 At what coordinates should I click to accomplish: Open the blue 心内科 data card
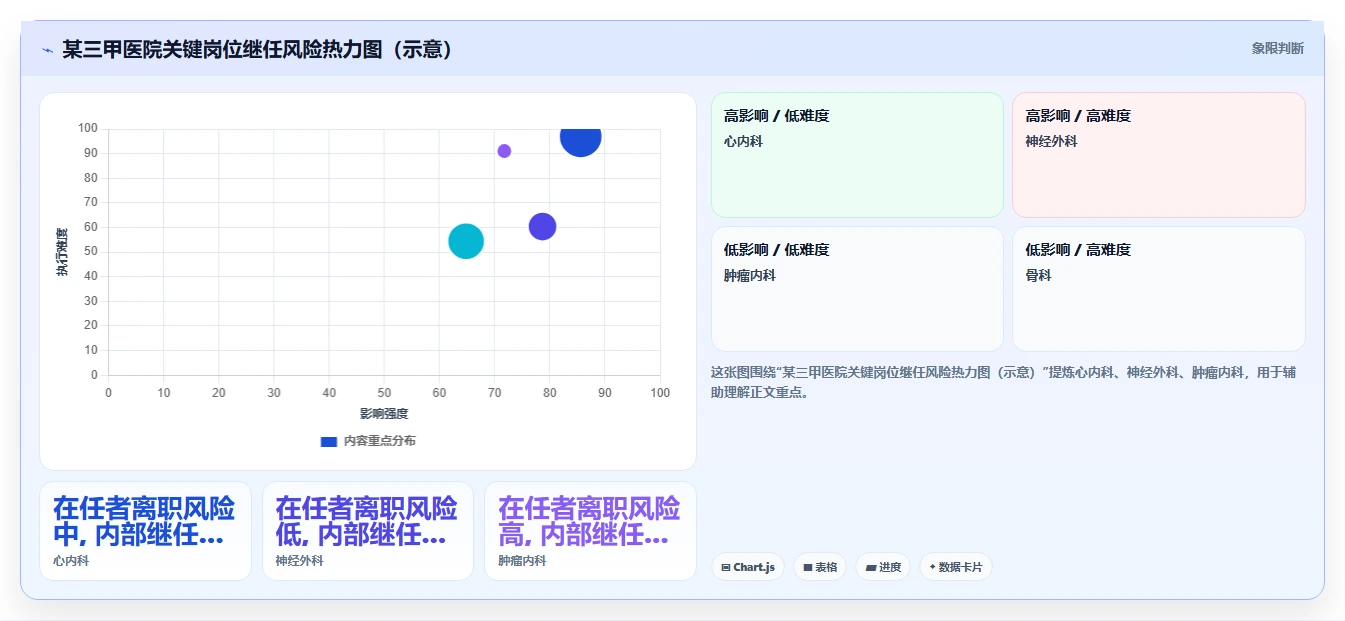tap(145, 531)
